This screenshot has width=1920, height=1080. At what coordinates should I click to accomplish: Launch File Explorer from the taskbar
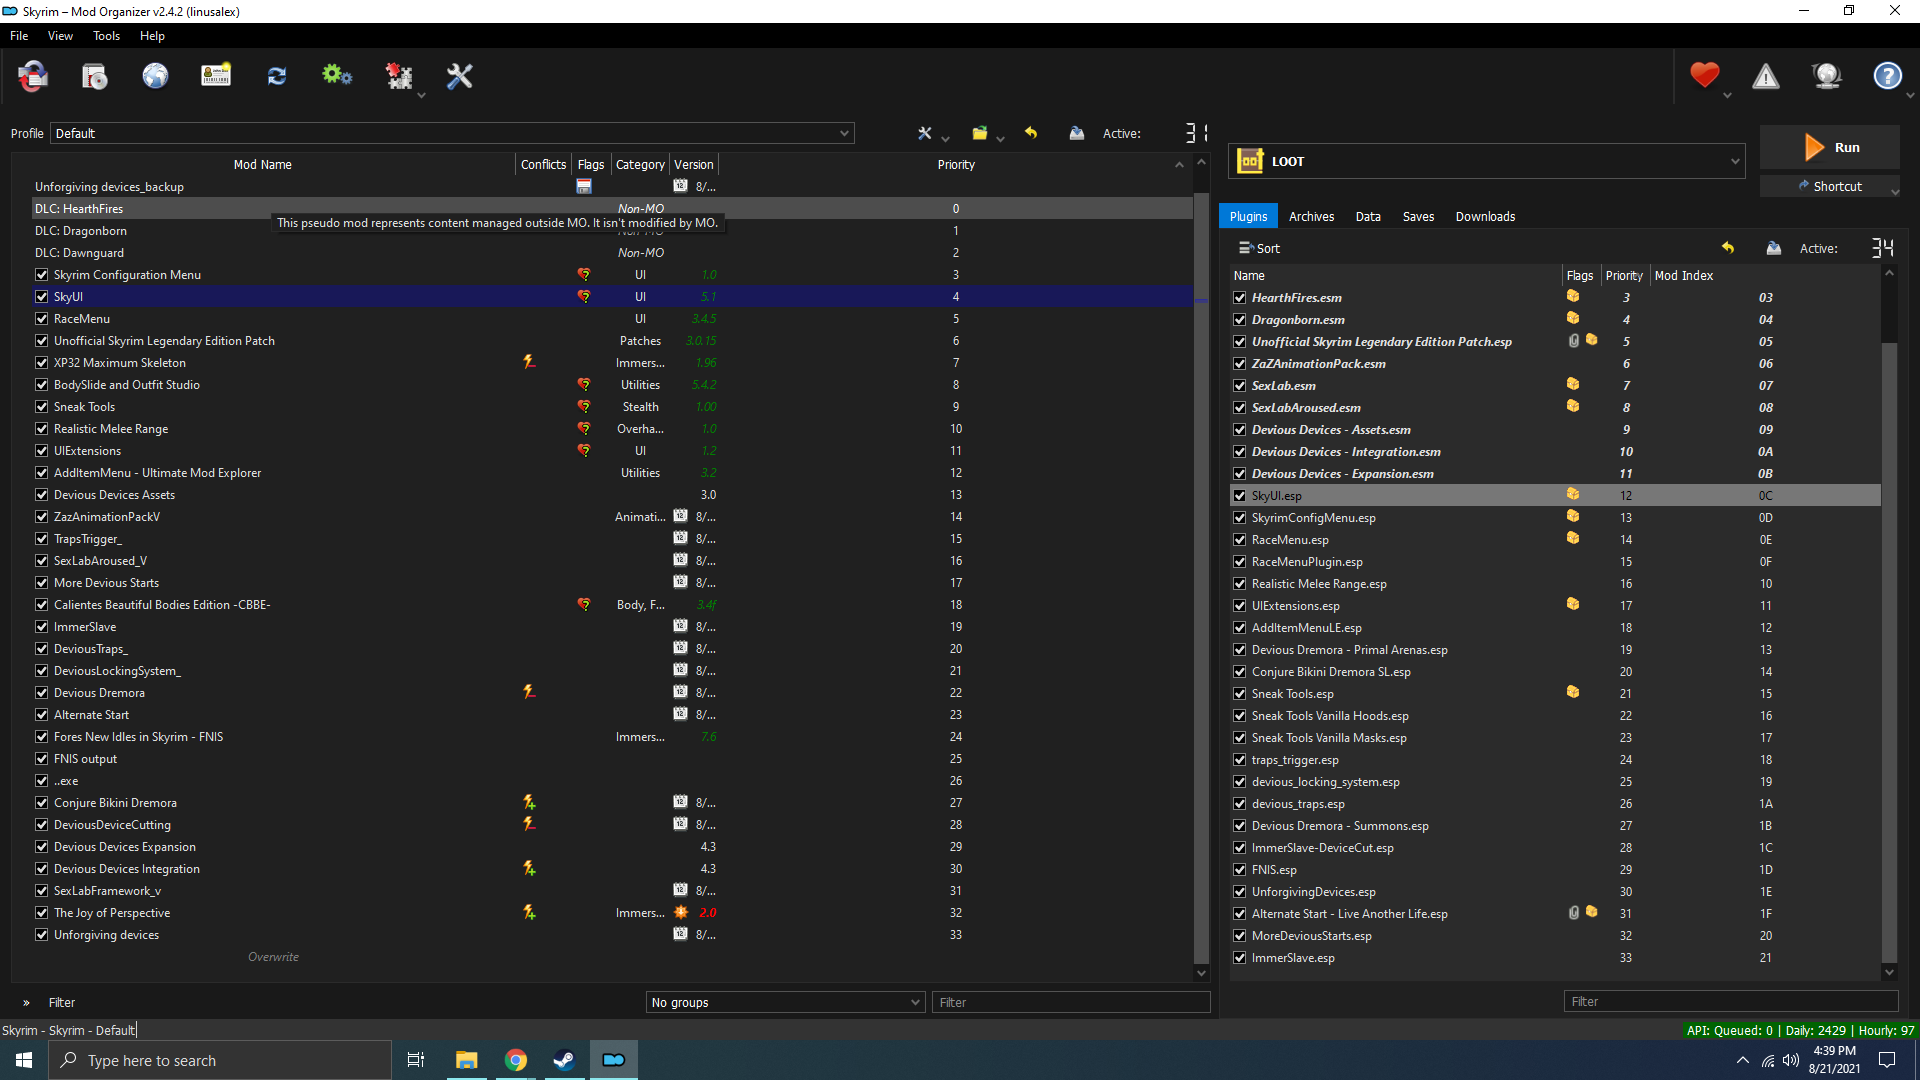pyautogui.click(x=467, y=1060)
